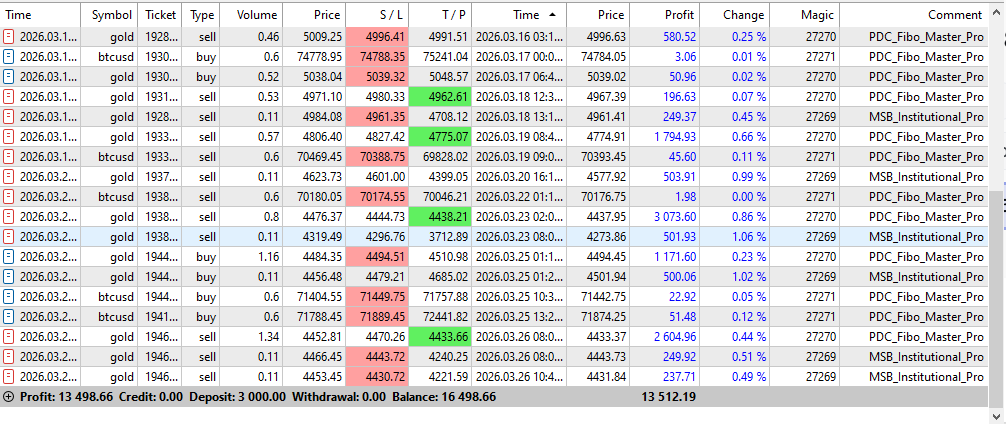Click the sell icon of the 4453.45 gold row

9,377
